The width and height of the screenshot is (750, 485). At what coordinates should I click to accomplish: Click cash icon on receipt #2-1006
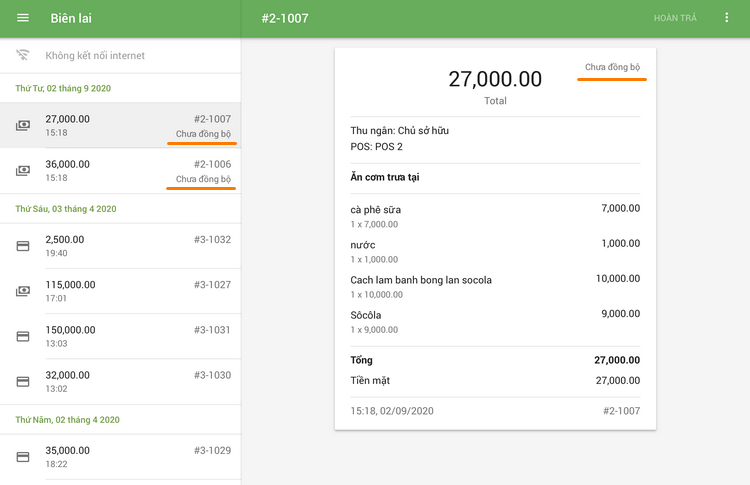(23, 171)
